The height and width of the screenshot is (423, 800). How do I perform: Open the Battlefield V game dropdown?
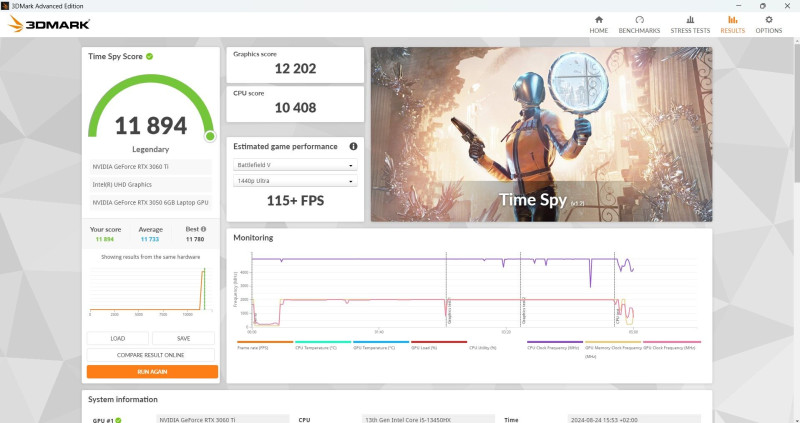pyautogui.click(x=295, y=165)
